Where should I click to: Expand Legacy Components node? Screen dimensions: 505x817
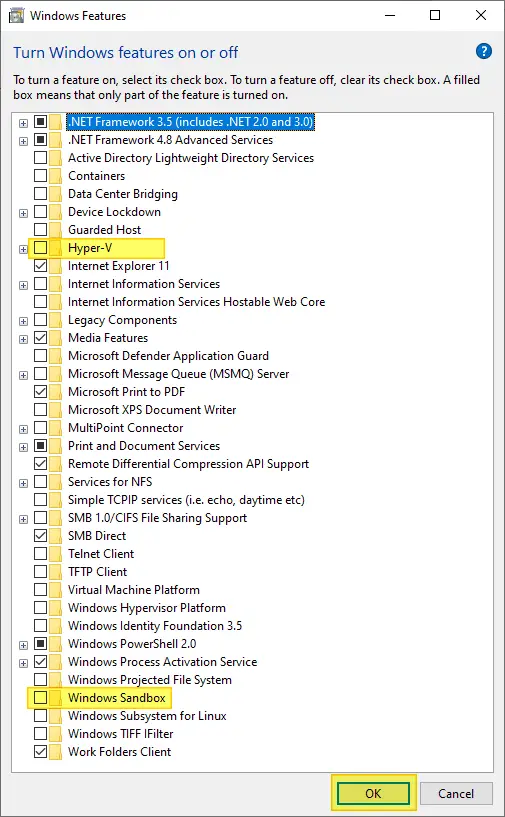click(x=23, y=321)
